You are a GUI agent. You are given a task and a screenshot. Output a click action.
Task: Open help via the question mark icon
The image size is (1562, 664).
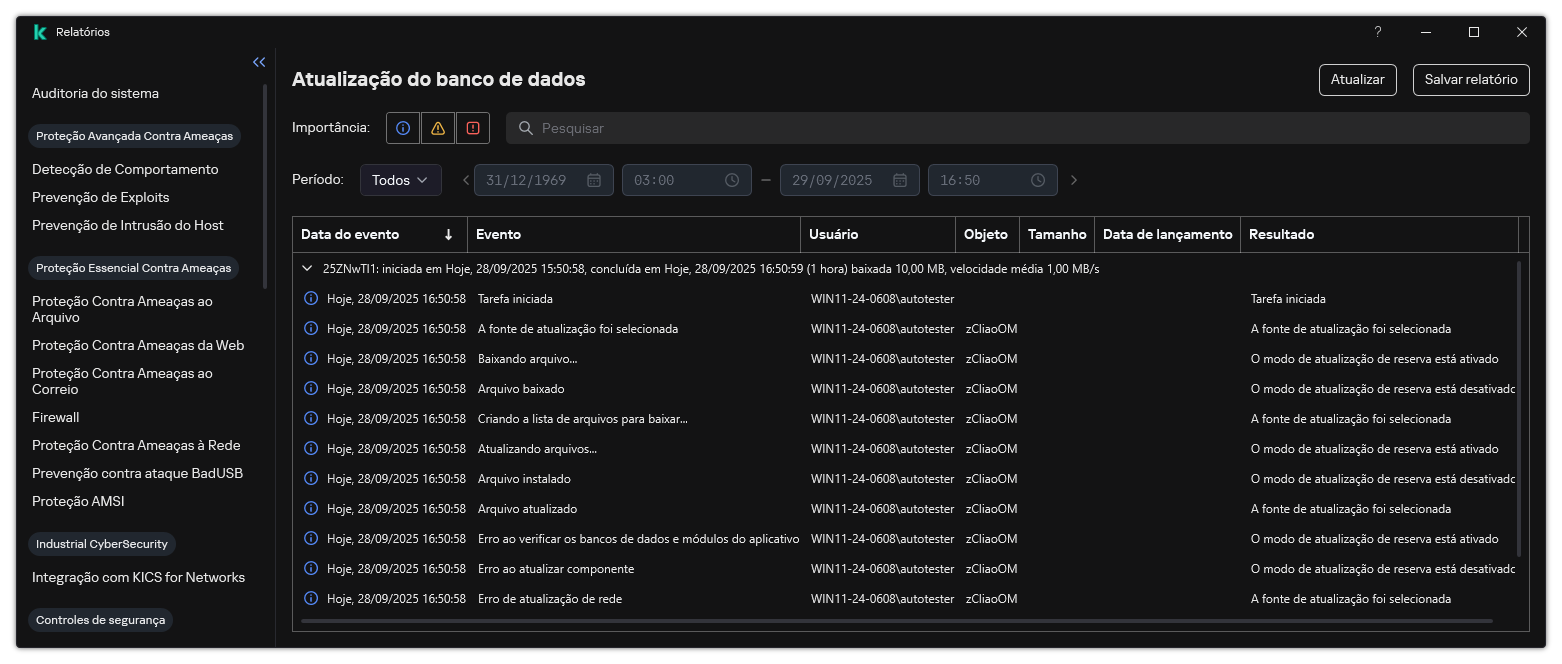coord(1377,32)
